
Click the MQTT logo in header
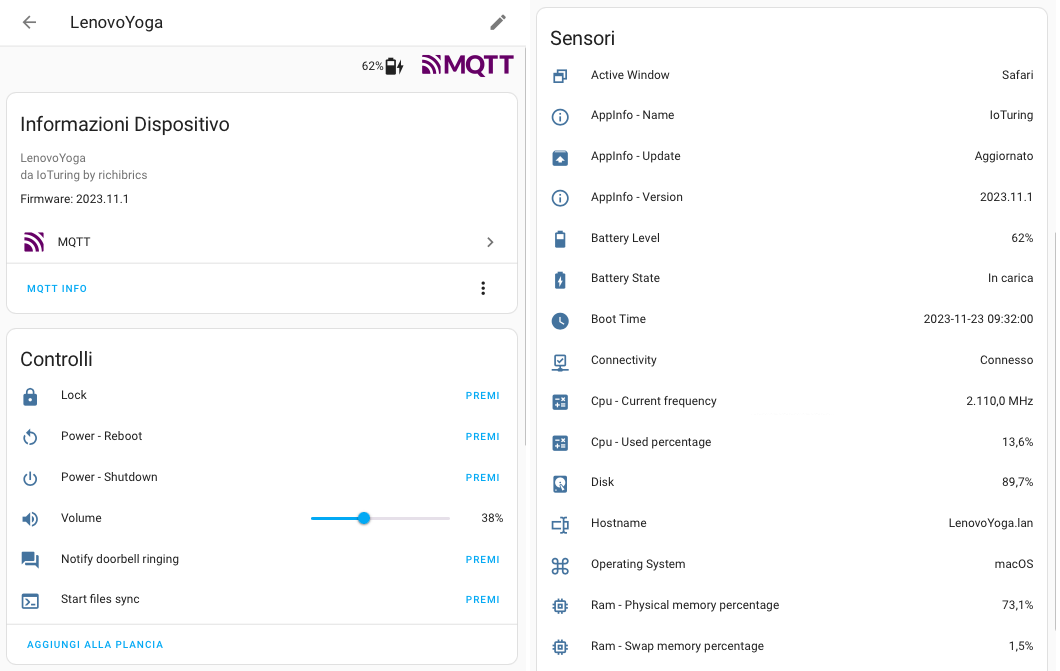click(467, 66)
